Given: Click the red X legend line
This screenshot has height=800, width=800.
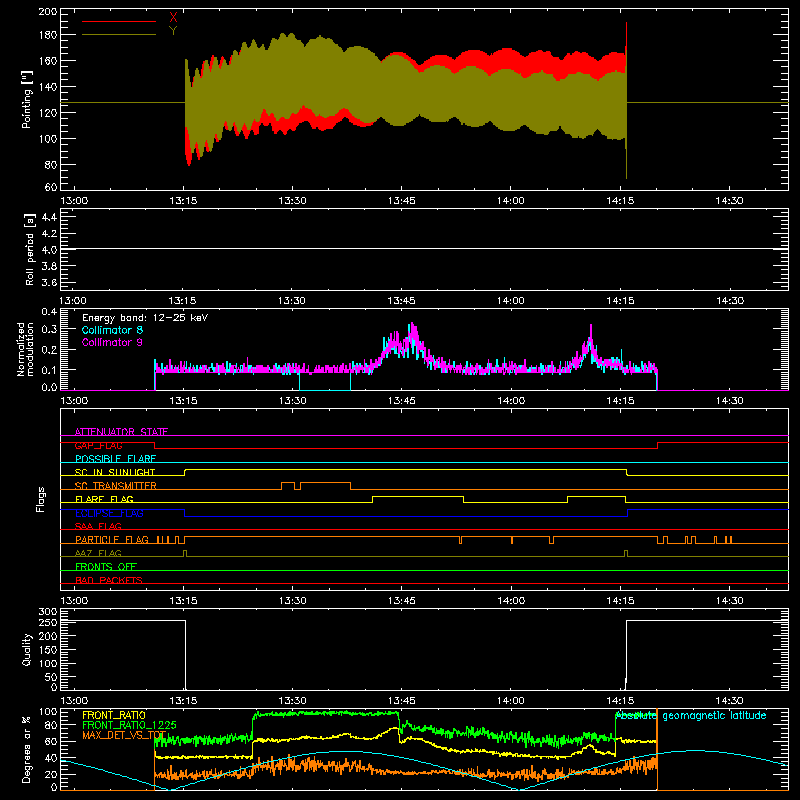Looking at the screenshot, I should pyautogui.click(x=119, y=21).
